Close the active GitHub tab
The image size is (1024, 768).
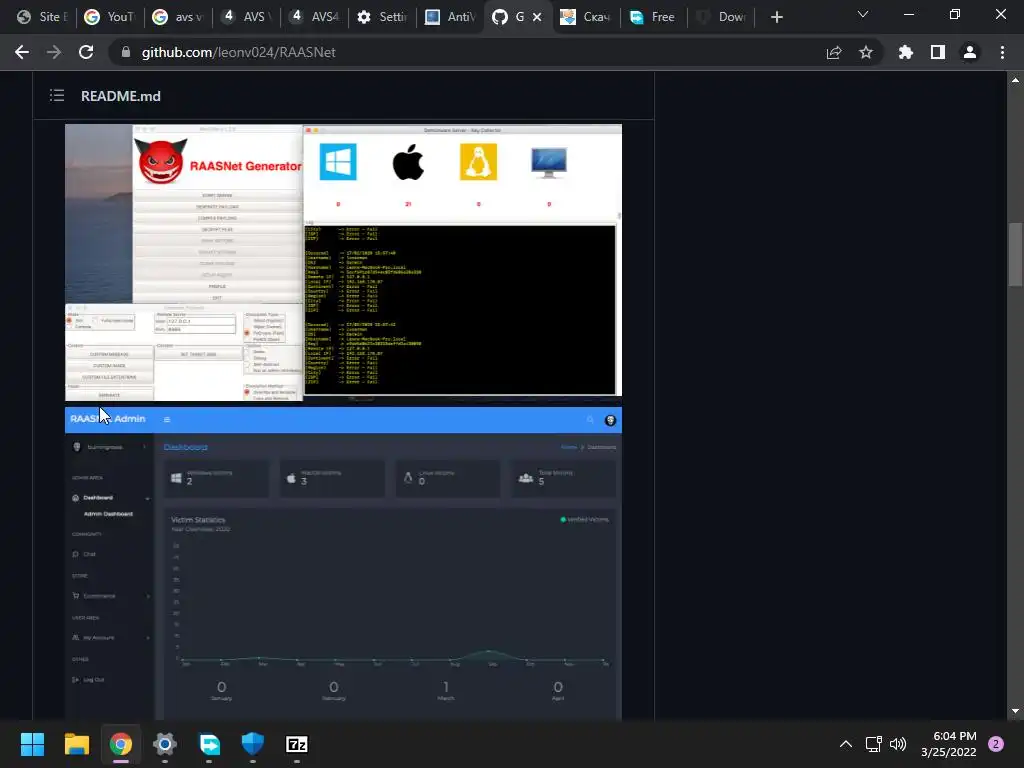(x=537, y=17)
